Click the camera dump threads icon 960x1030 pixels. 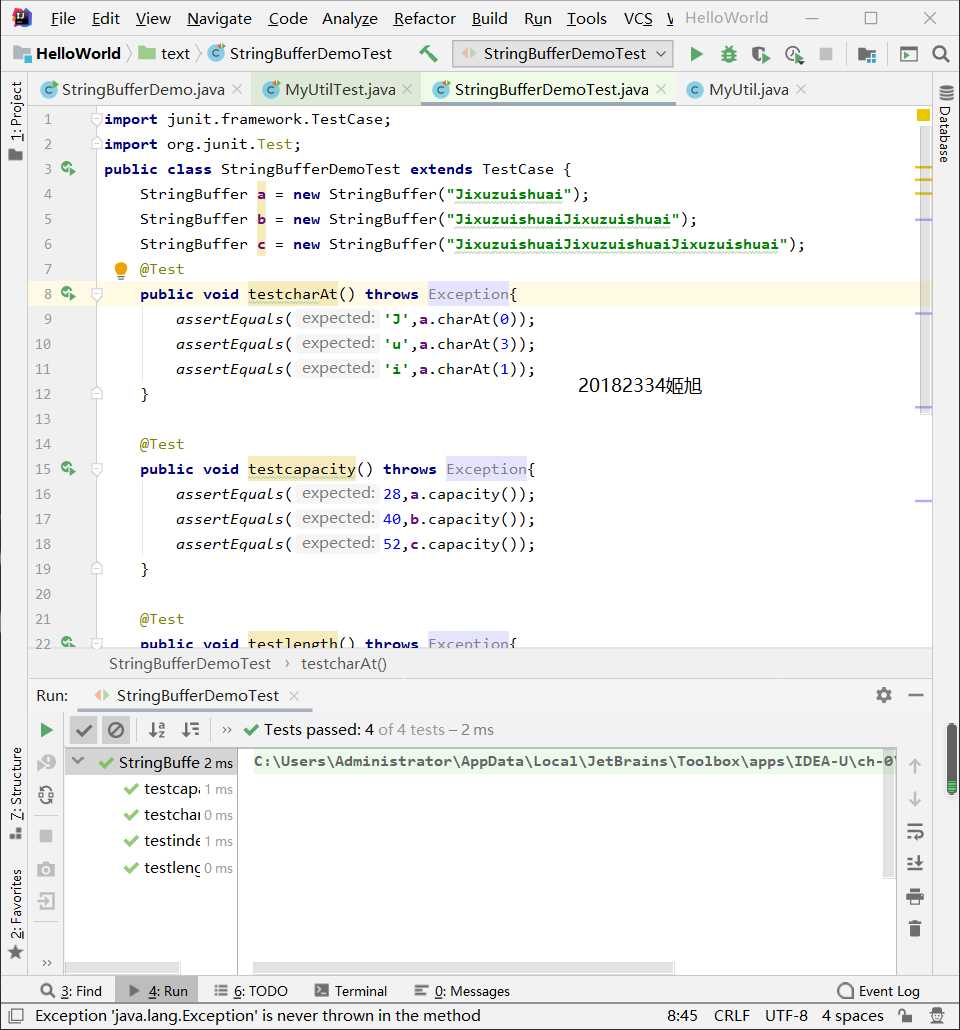(x=46, y=869)
